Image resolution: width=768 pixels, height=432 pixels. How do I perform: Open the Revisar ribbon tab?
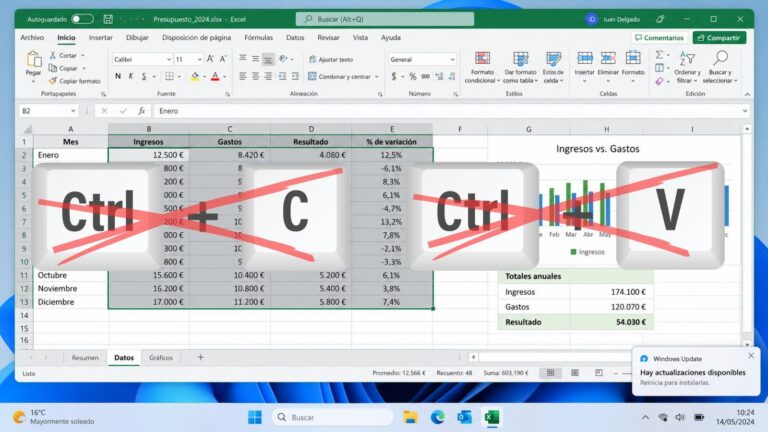pyautogui.click(x=328, y=37)
